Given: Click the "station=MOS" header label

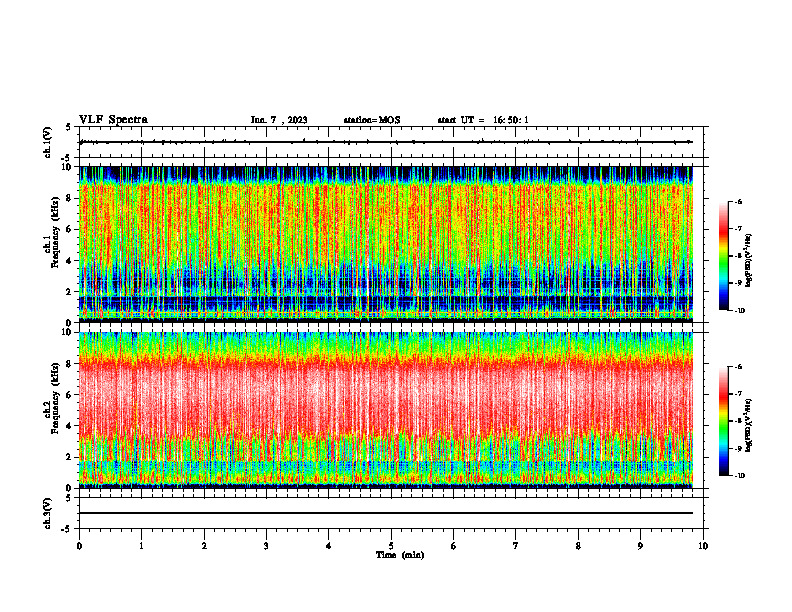Looking at the screenshot, I should pyautogui.click(x=372, y=120).
